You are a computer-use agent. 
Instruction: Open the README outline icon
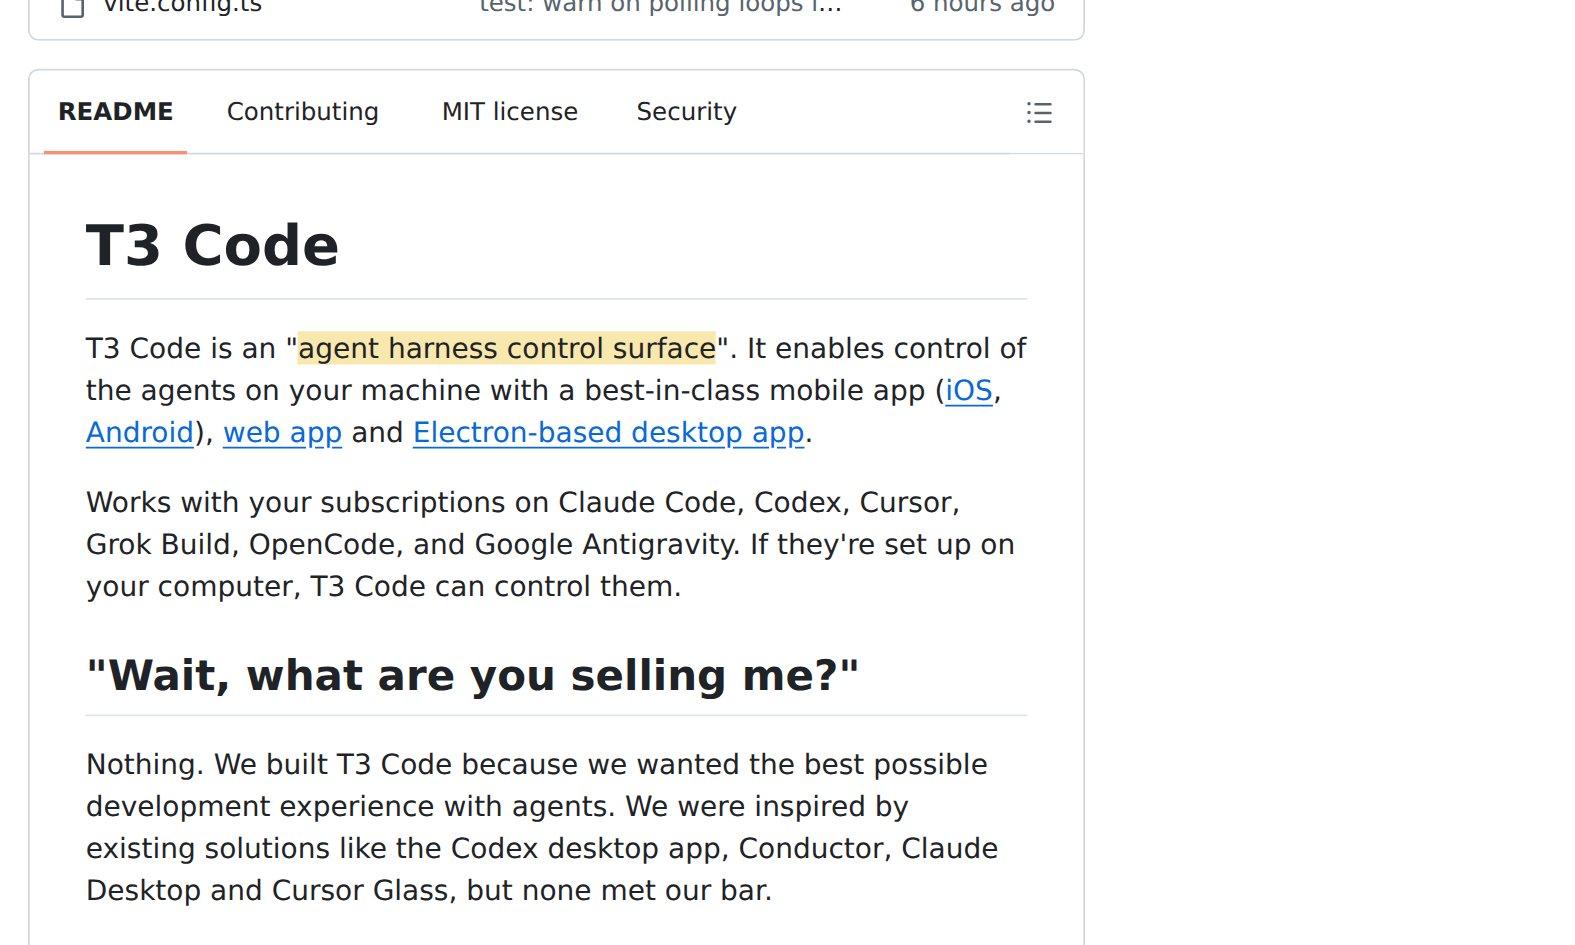pos(1039,113)
